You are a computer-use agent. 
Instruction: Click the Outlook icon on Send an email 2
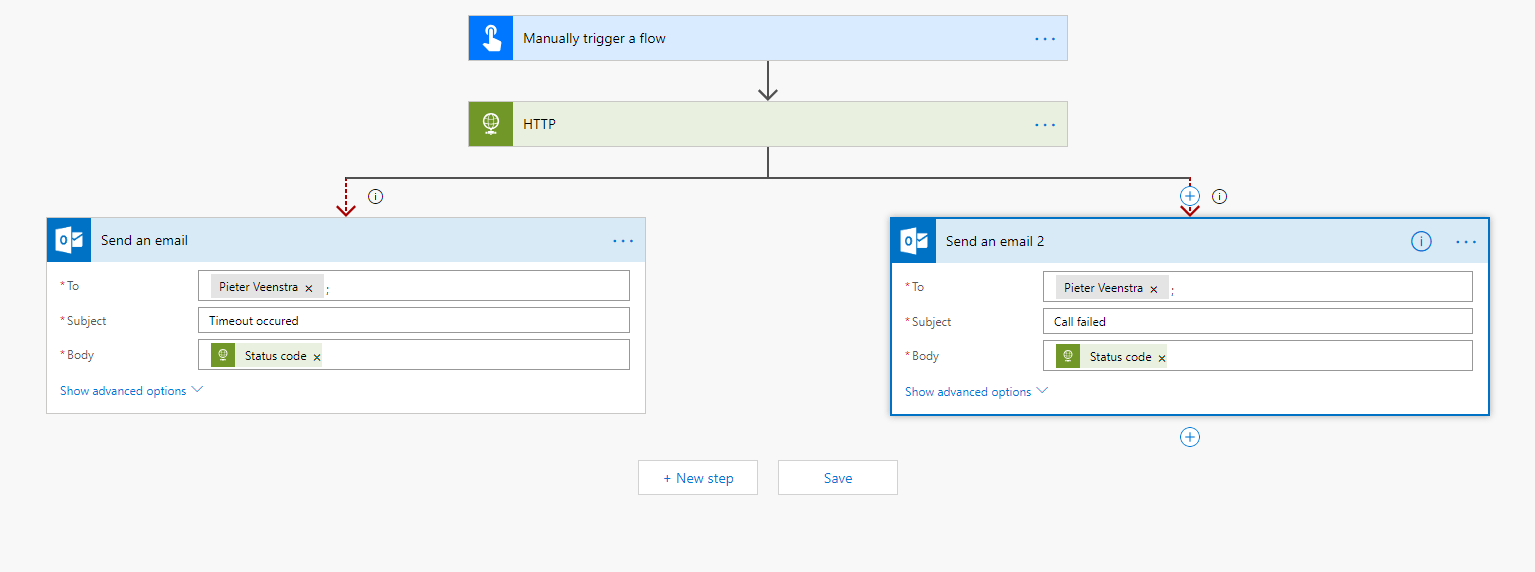[914, 241]
